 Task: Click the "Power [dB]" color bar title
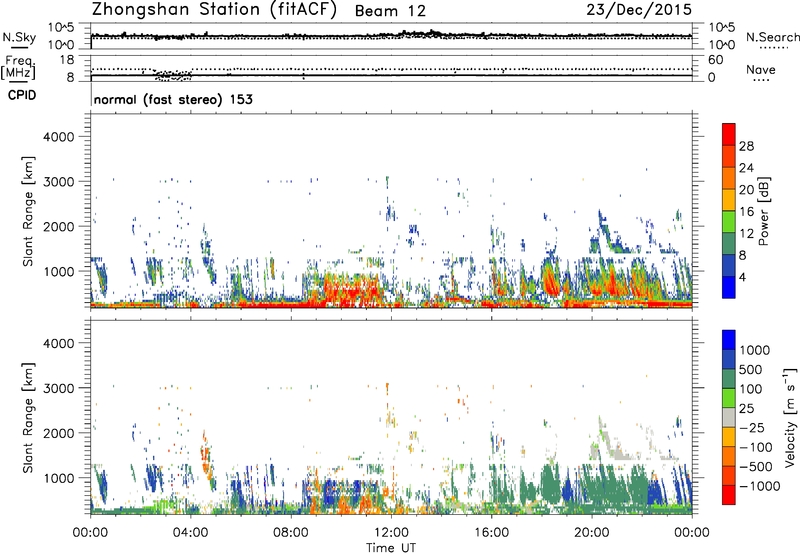click(763, 211)
